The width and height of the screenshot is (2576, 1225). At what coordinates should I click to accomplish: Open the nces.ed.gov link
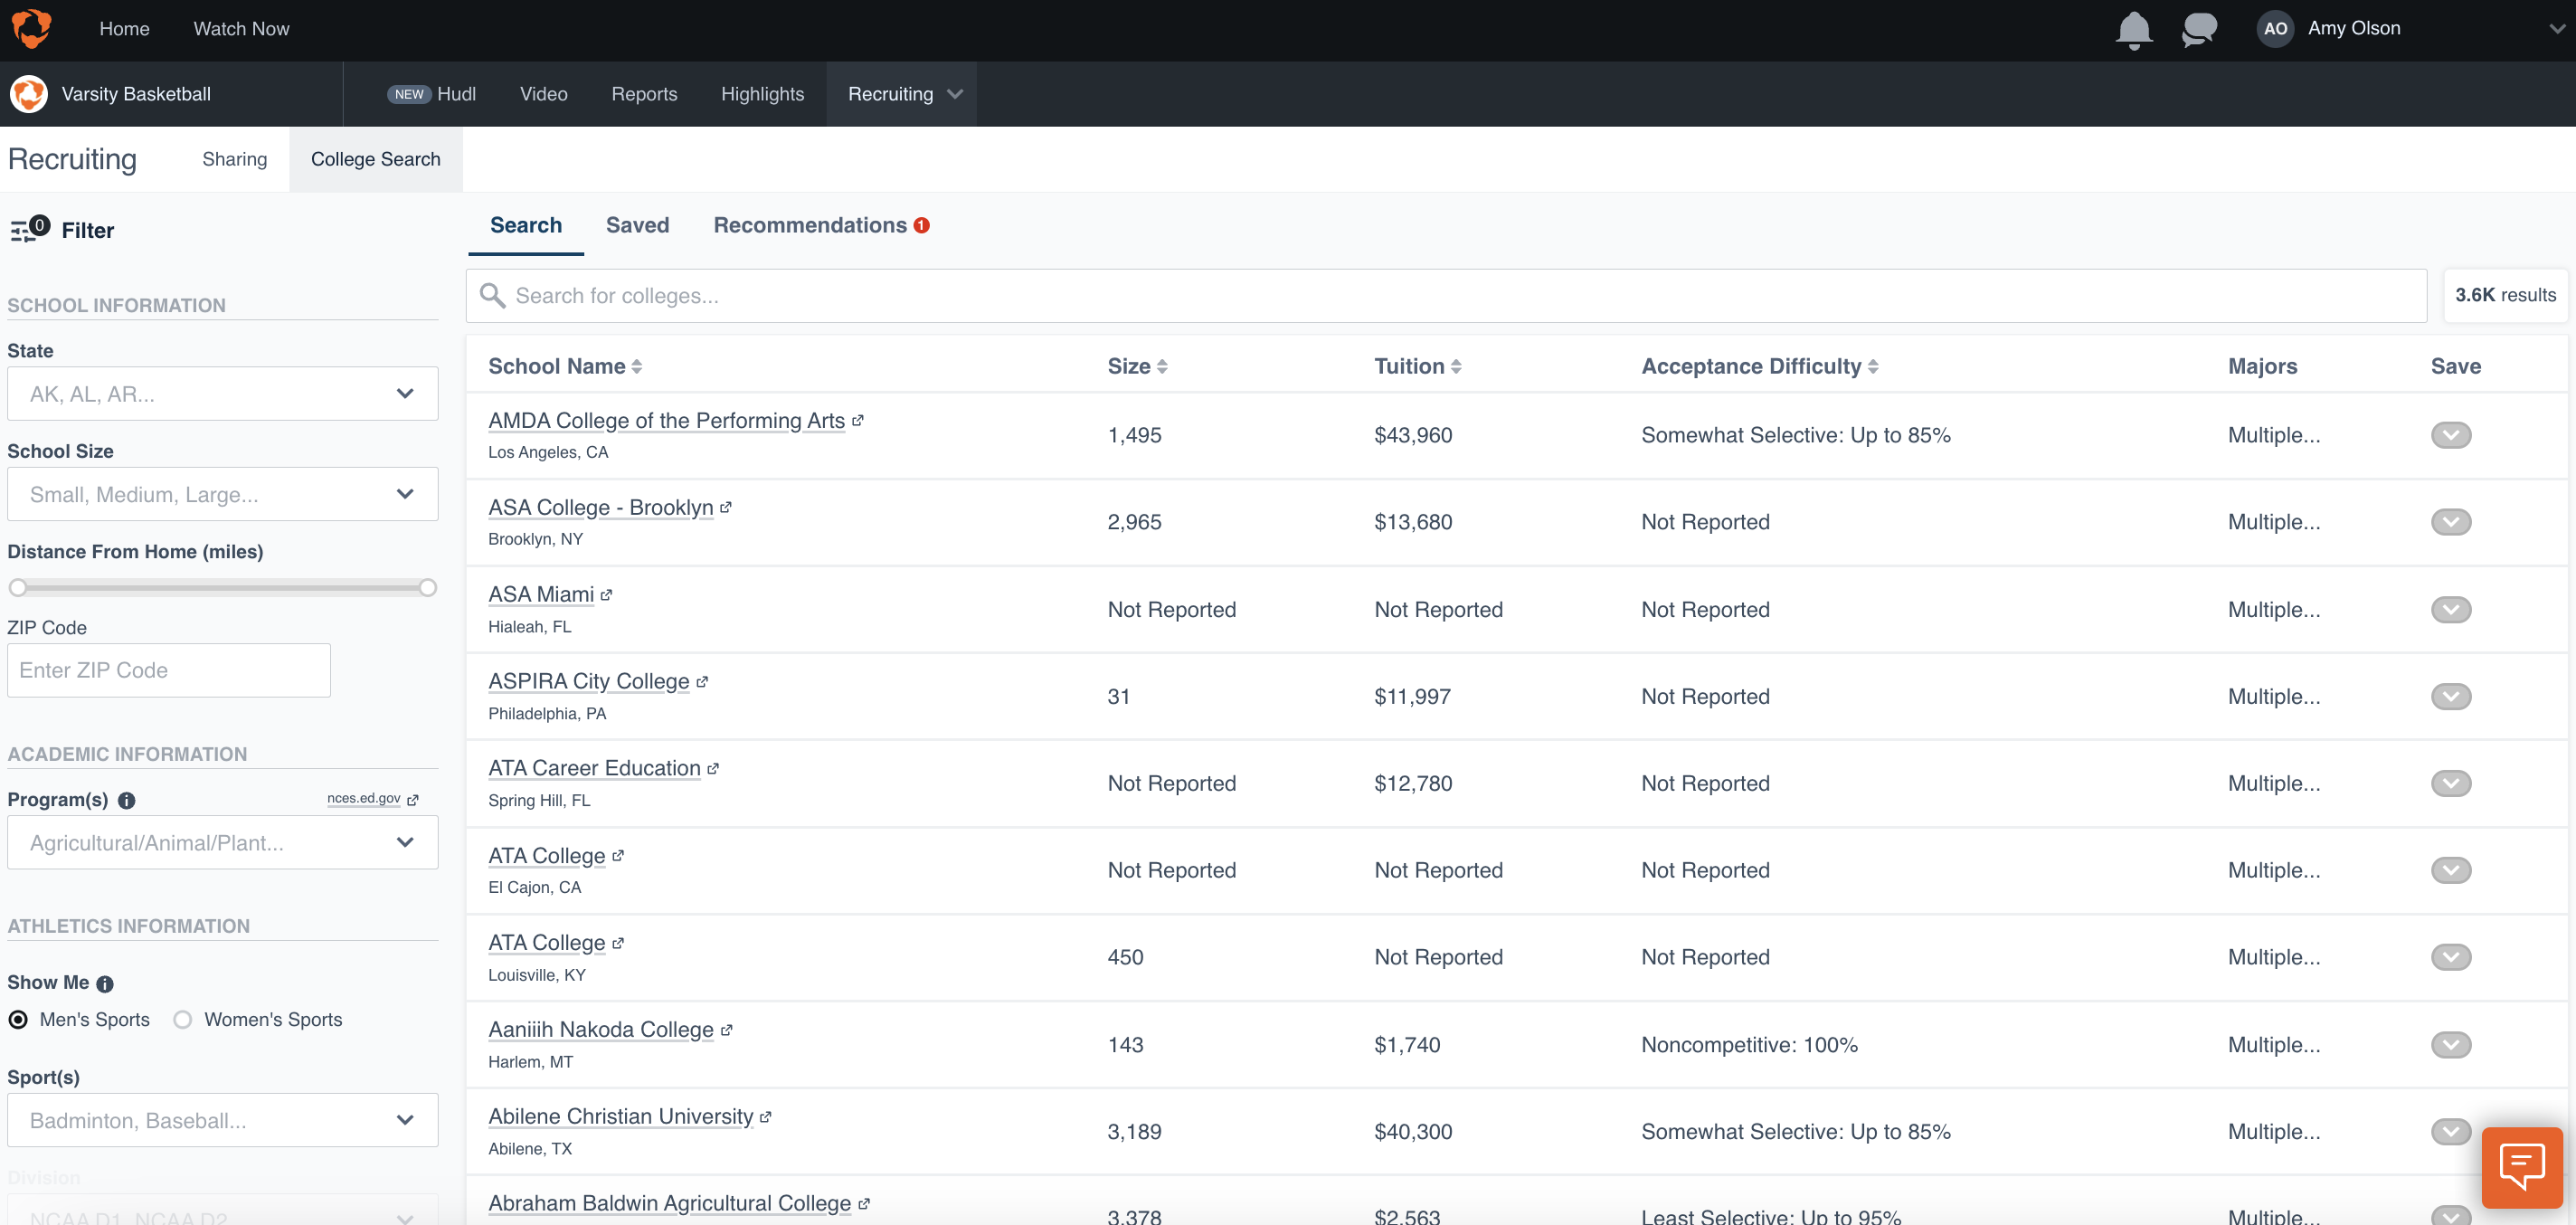point(364,798)
